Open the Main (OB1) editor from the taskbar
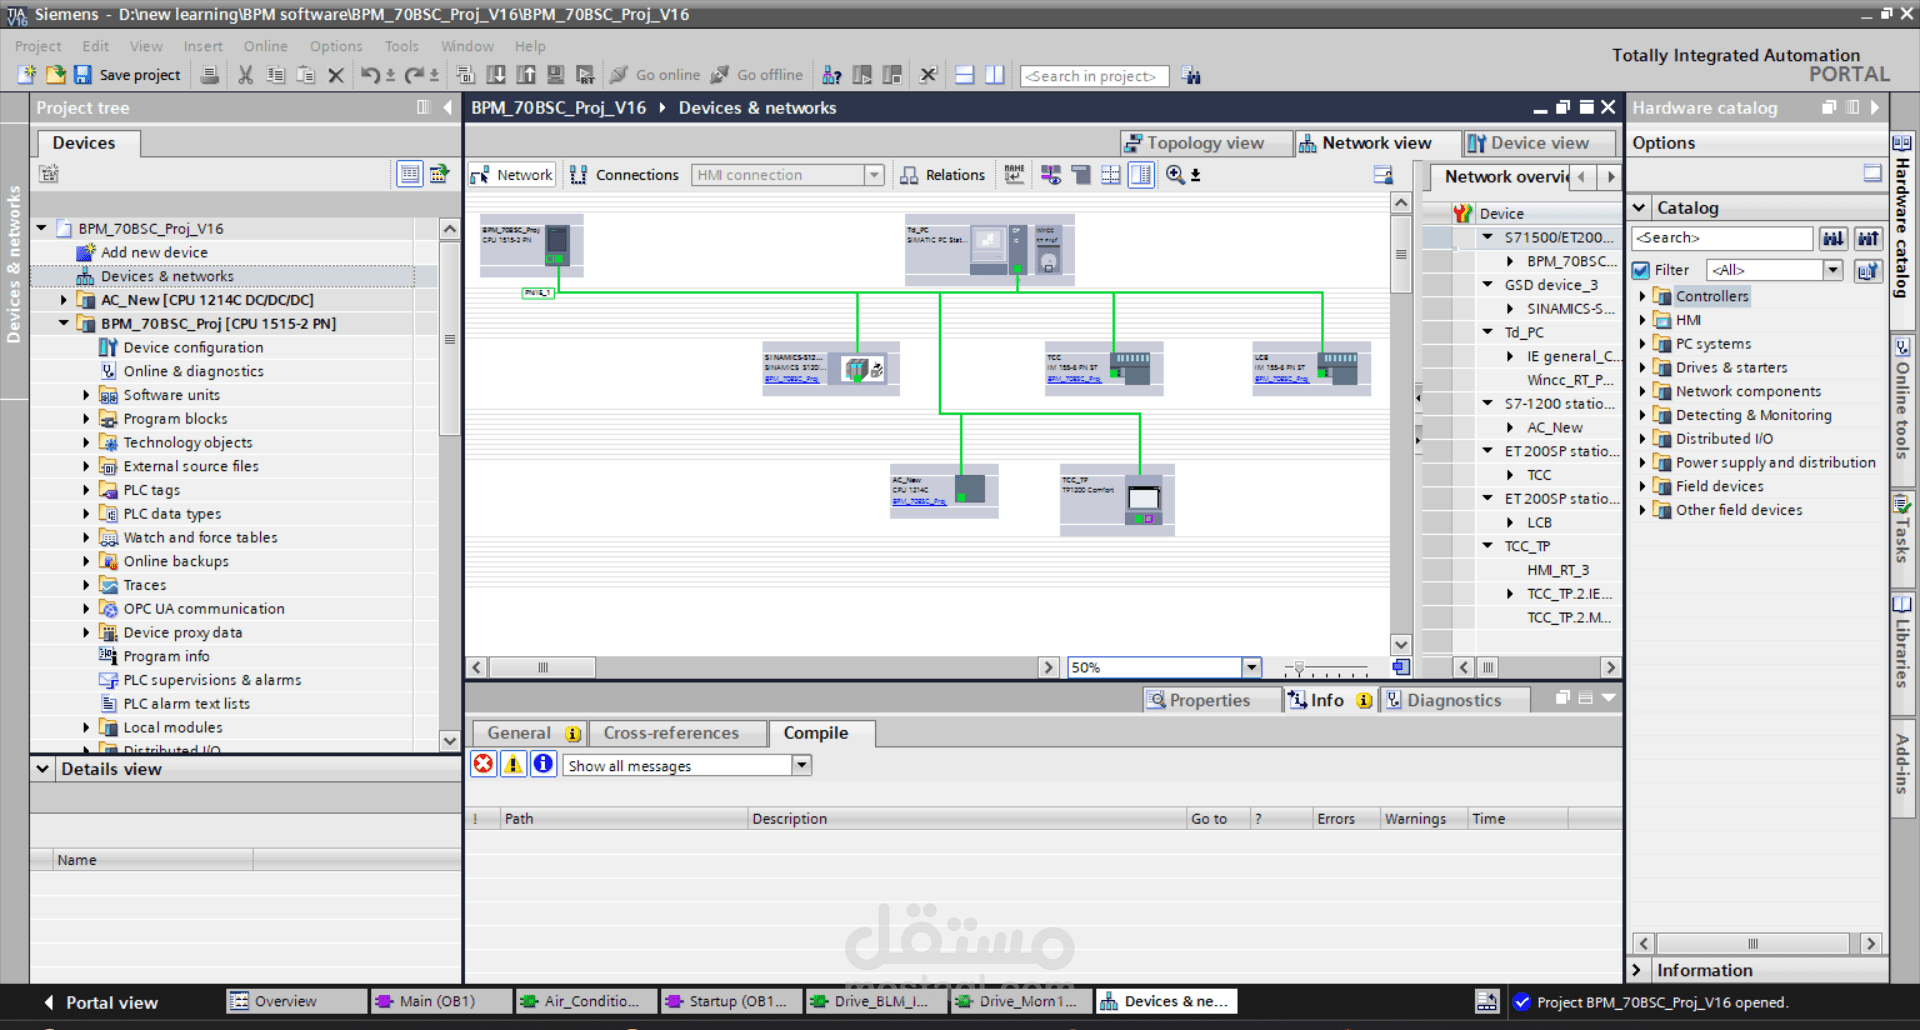Viewport: 1920px width, 1030px height. 439,1001
